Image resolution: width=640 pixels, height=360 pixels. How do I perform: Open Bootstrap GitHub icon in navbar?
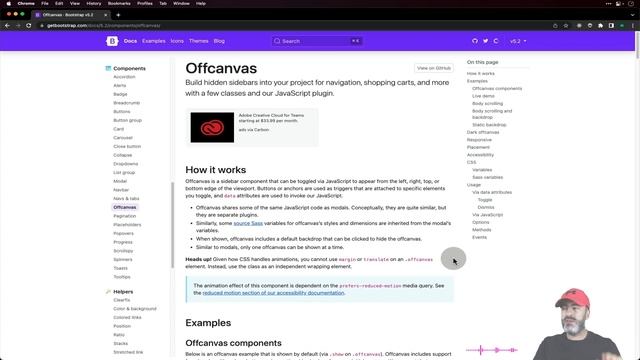click(x=475, y=41)
